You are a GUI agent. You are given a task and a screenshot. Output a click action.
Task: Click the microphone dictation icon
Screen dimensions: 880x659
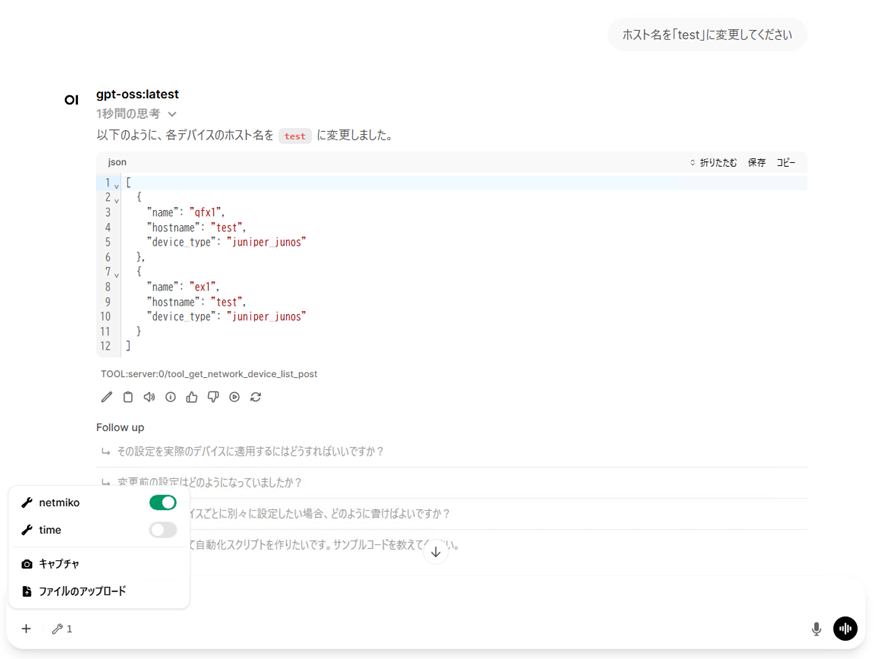[817, 629]
